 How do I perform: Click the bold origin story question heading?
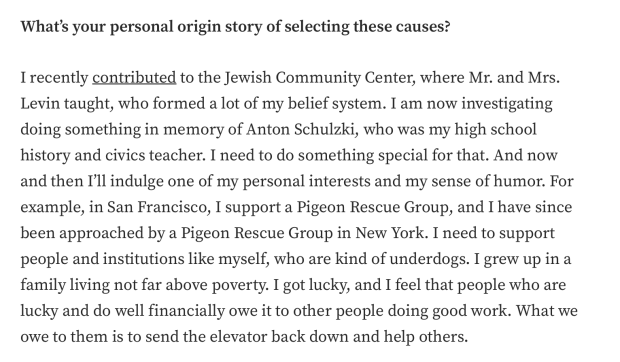coord(235,27)
